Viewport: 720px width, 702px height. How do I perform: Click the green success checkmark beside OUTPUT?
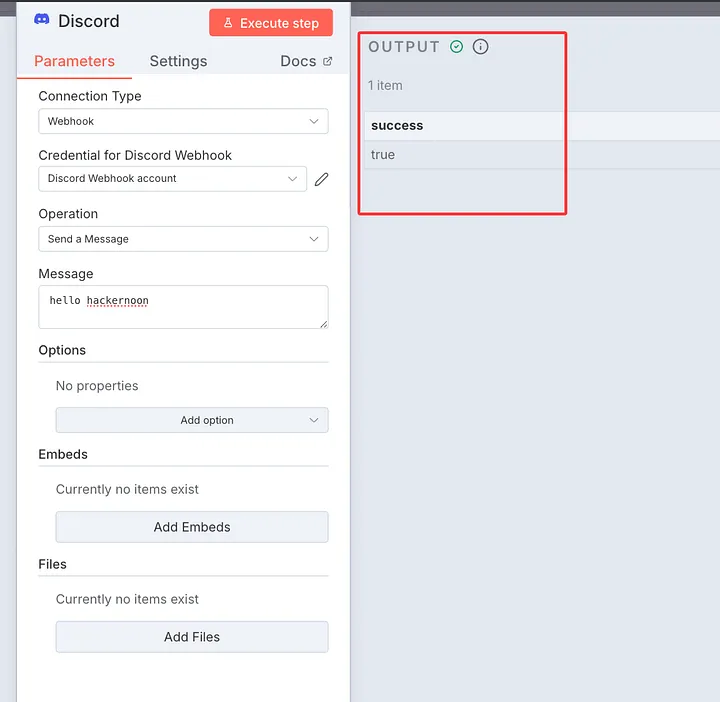pos(457,47)
